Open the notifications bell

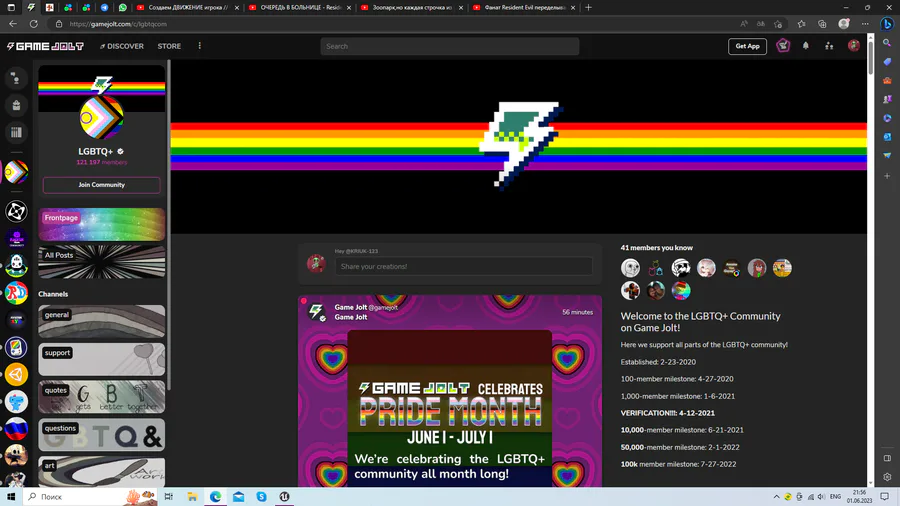[806, 46]
